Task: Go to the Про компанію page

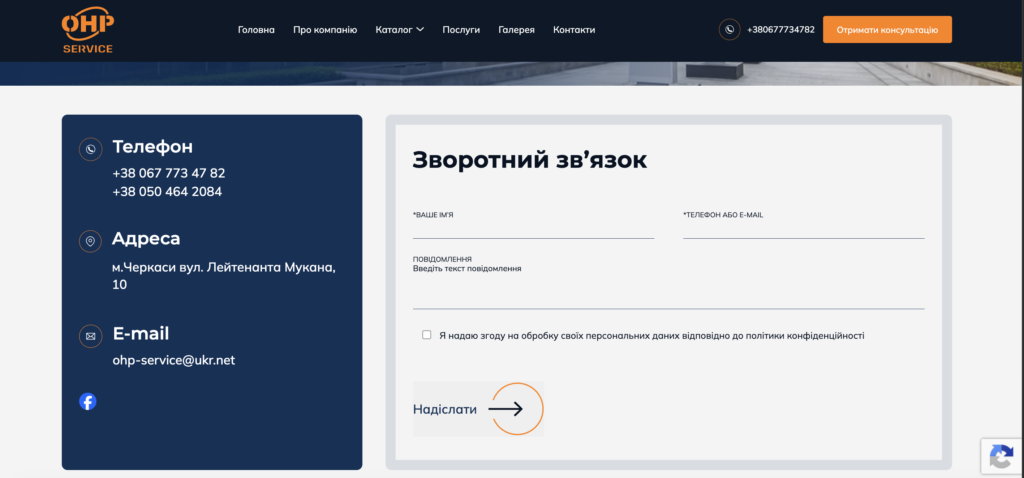Action: [x=325, y=29]
